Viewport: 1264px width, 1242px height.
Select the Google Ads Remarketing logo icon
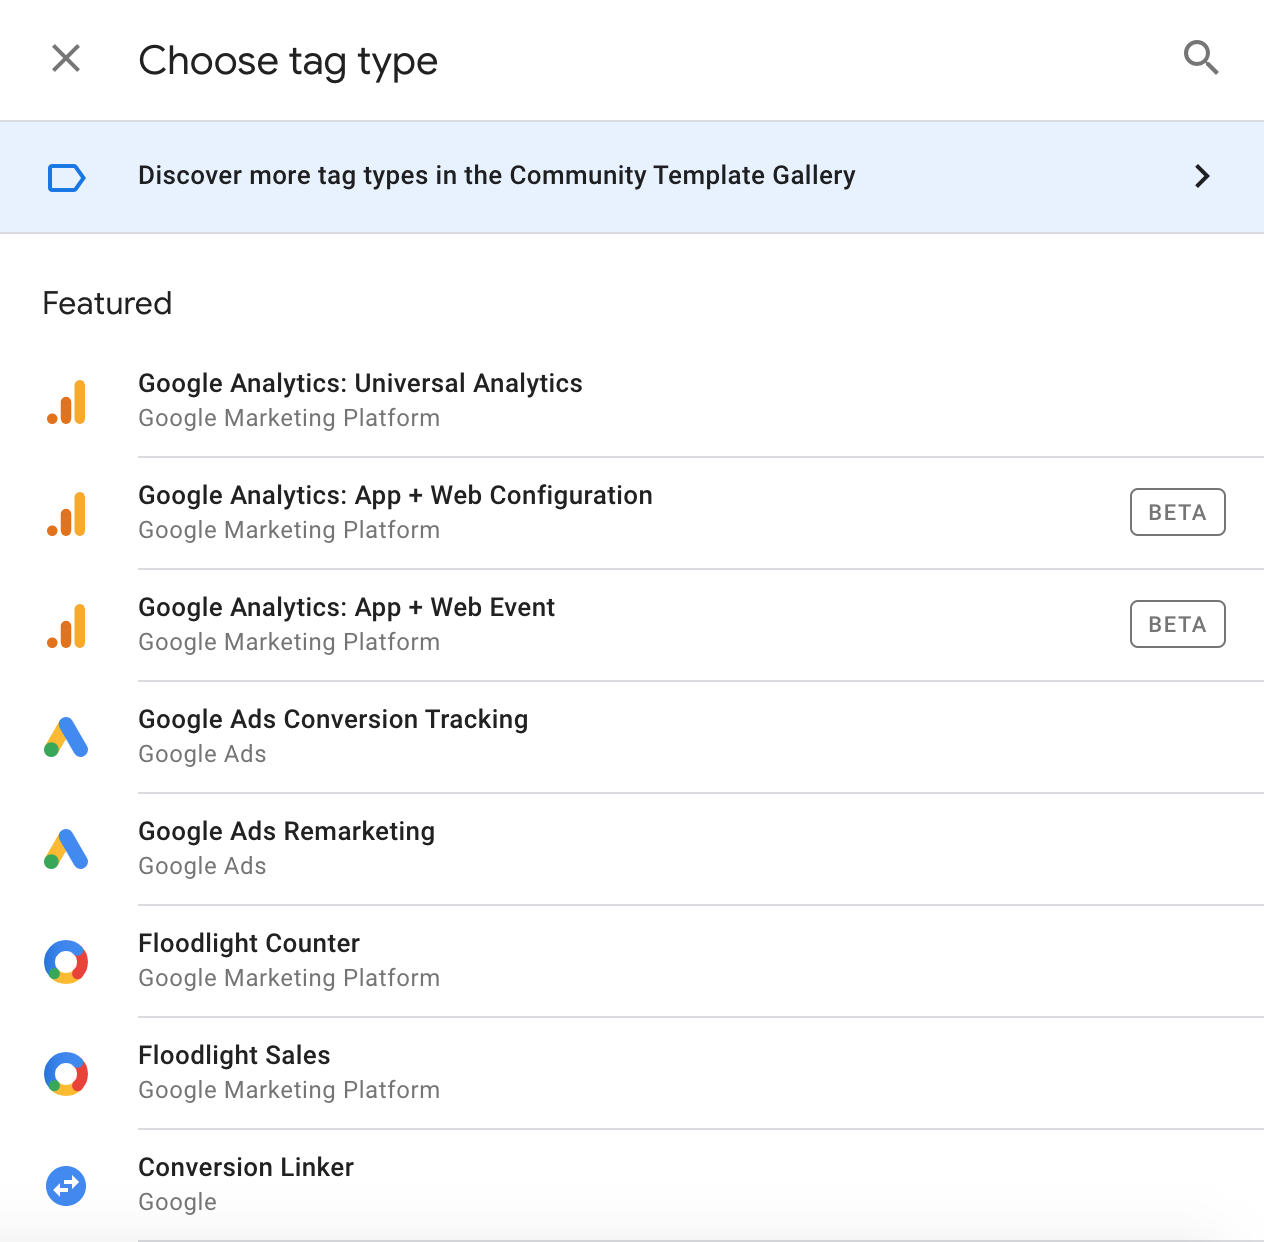(66, 849)
